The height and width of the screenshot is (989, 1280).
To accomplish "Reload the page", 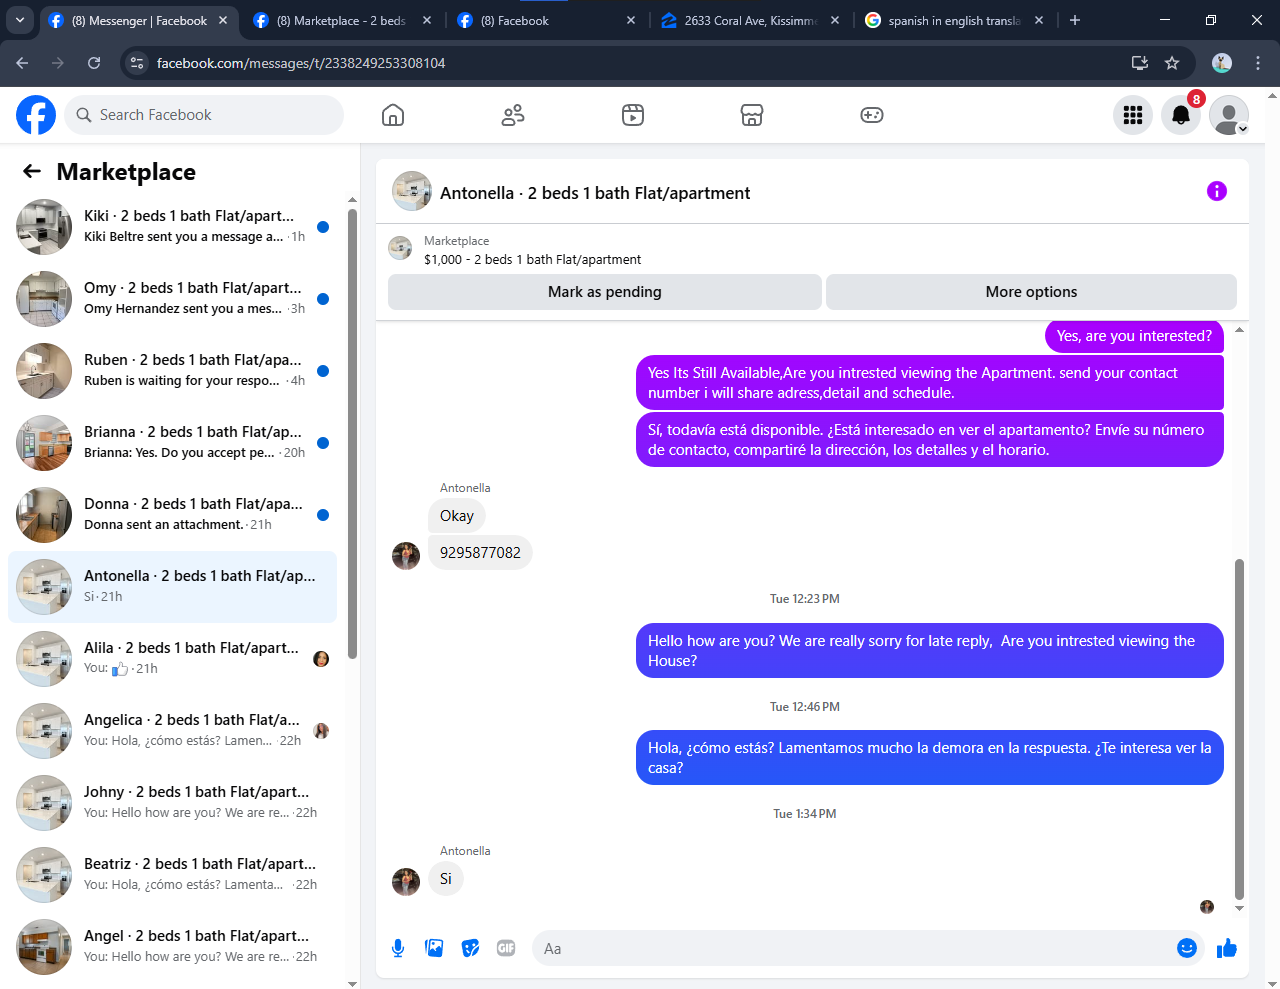I will click(94, 63).
